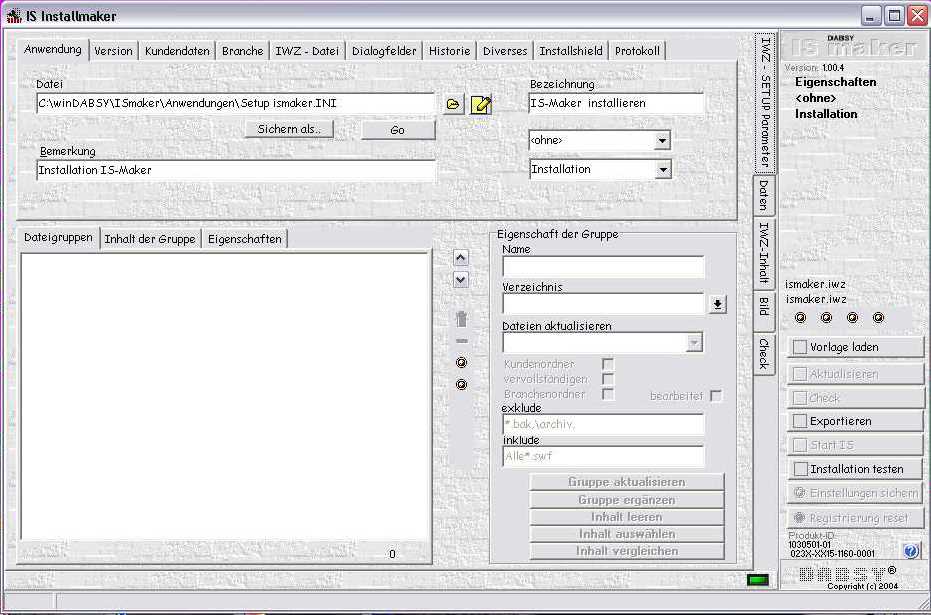The height and width of the screenshot is (615, 931).
Task: Switch to the Kundendaten tab
Action: click(177, 51)
